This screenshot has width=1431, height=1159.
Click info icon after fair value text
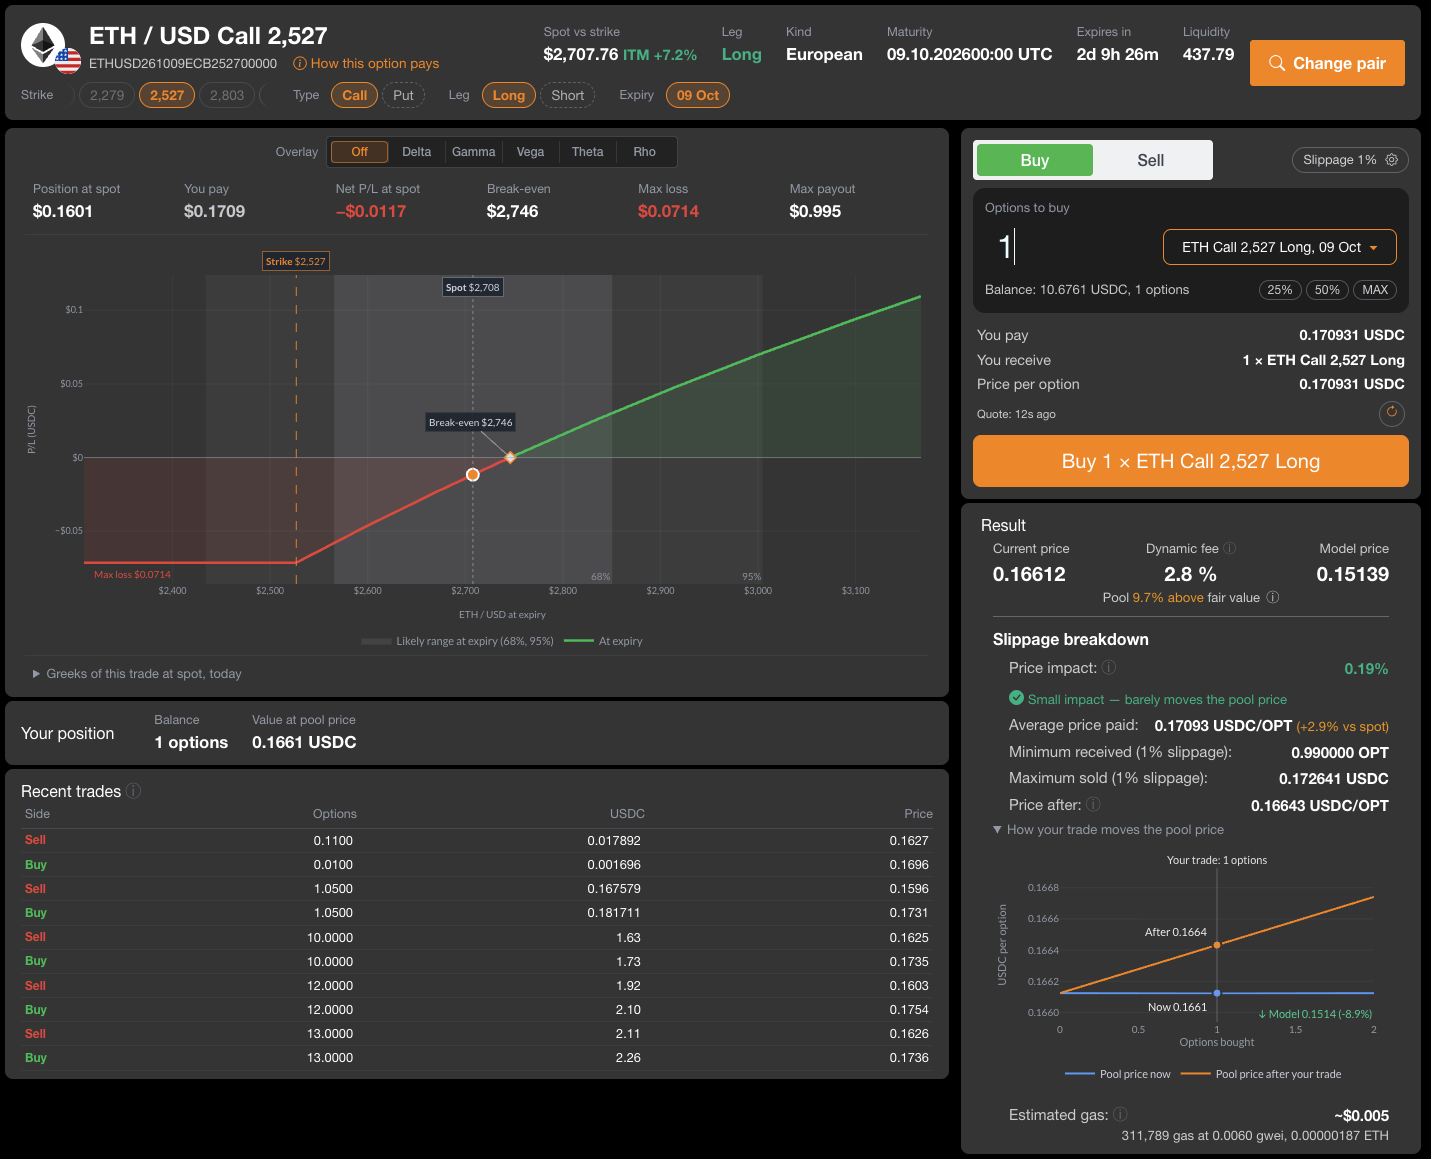point(1273,597)
